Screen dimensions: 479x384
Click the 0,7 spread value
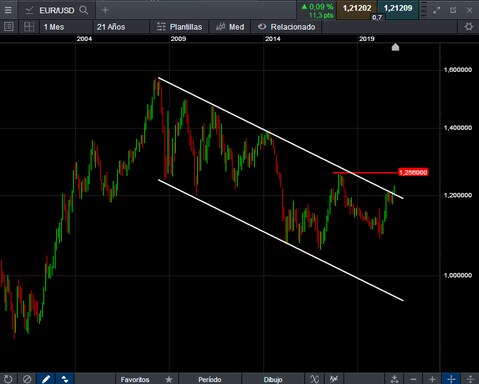tap(377, 17)
